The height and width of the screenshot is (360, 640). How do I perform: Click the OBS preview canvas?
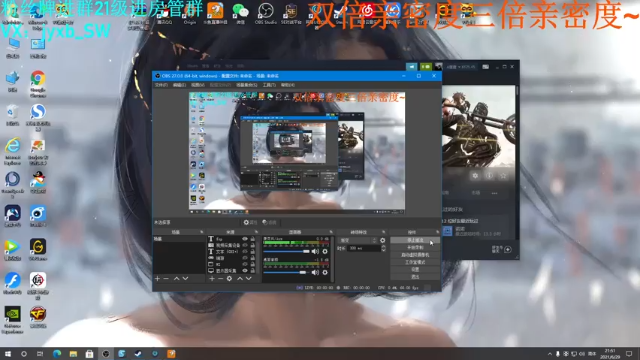point(297,153)
